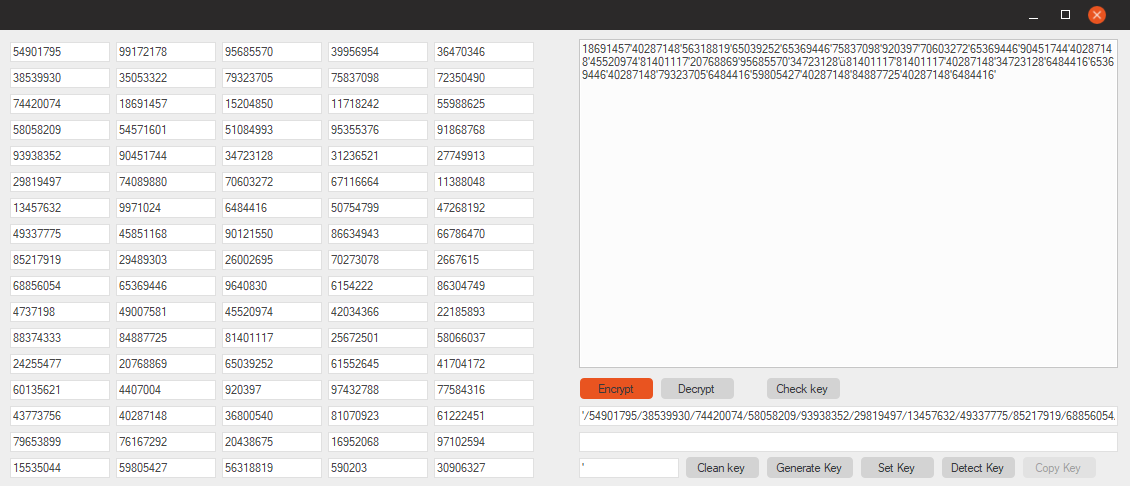Click the Check key button
Viewport: 1130px width, 486px height.
[803, 389]
